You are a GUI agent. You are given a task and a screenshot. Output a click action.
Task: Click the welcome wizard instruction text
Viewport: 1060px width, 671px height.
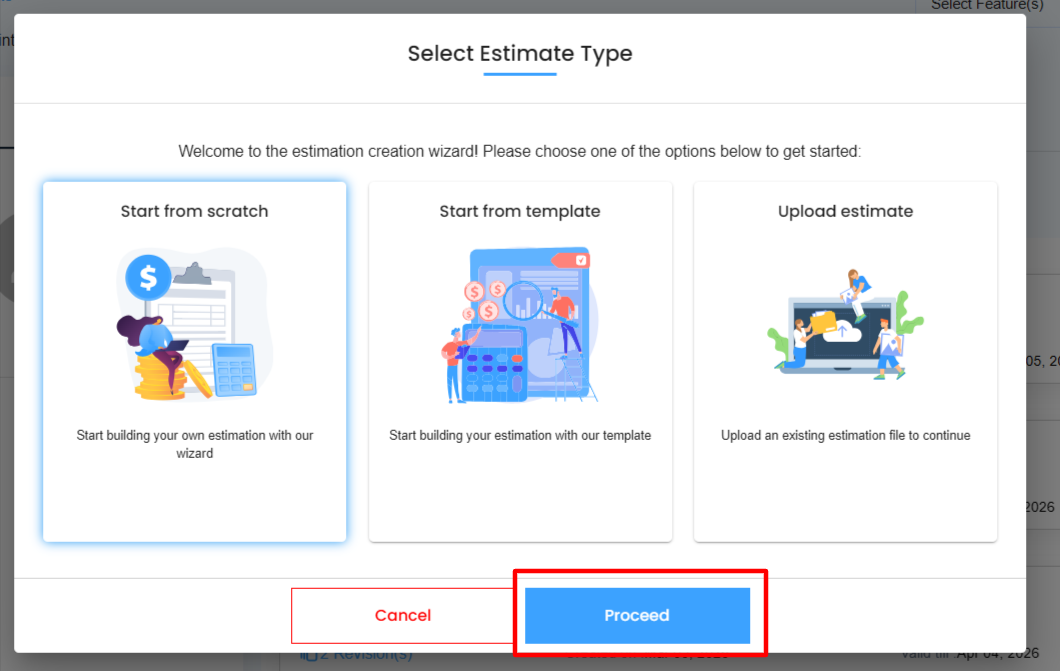point(520,152)
